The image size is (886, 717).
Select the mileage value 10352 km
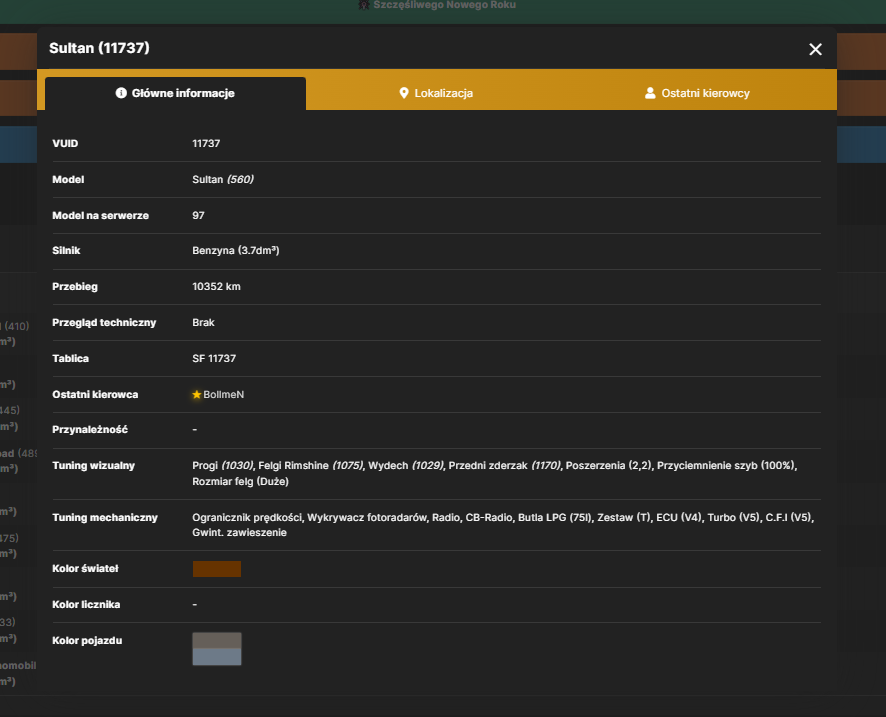(216, 286)
